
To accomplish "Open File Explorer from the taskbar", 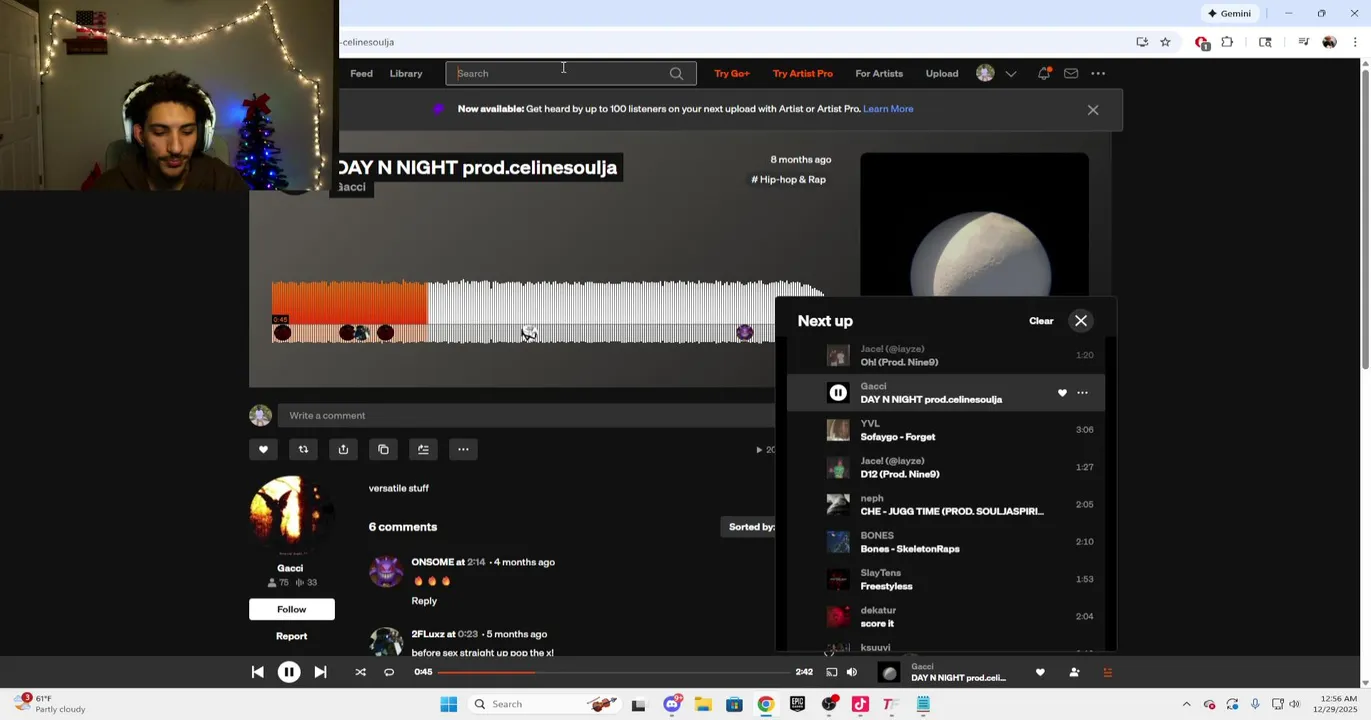I will click(x=703, y=704).
